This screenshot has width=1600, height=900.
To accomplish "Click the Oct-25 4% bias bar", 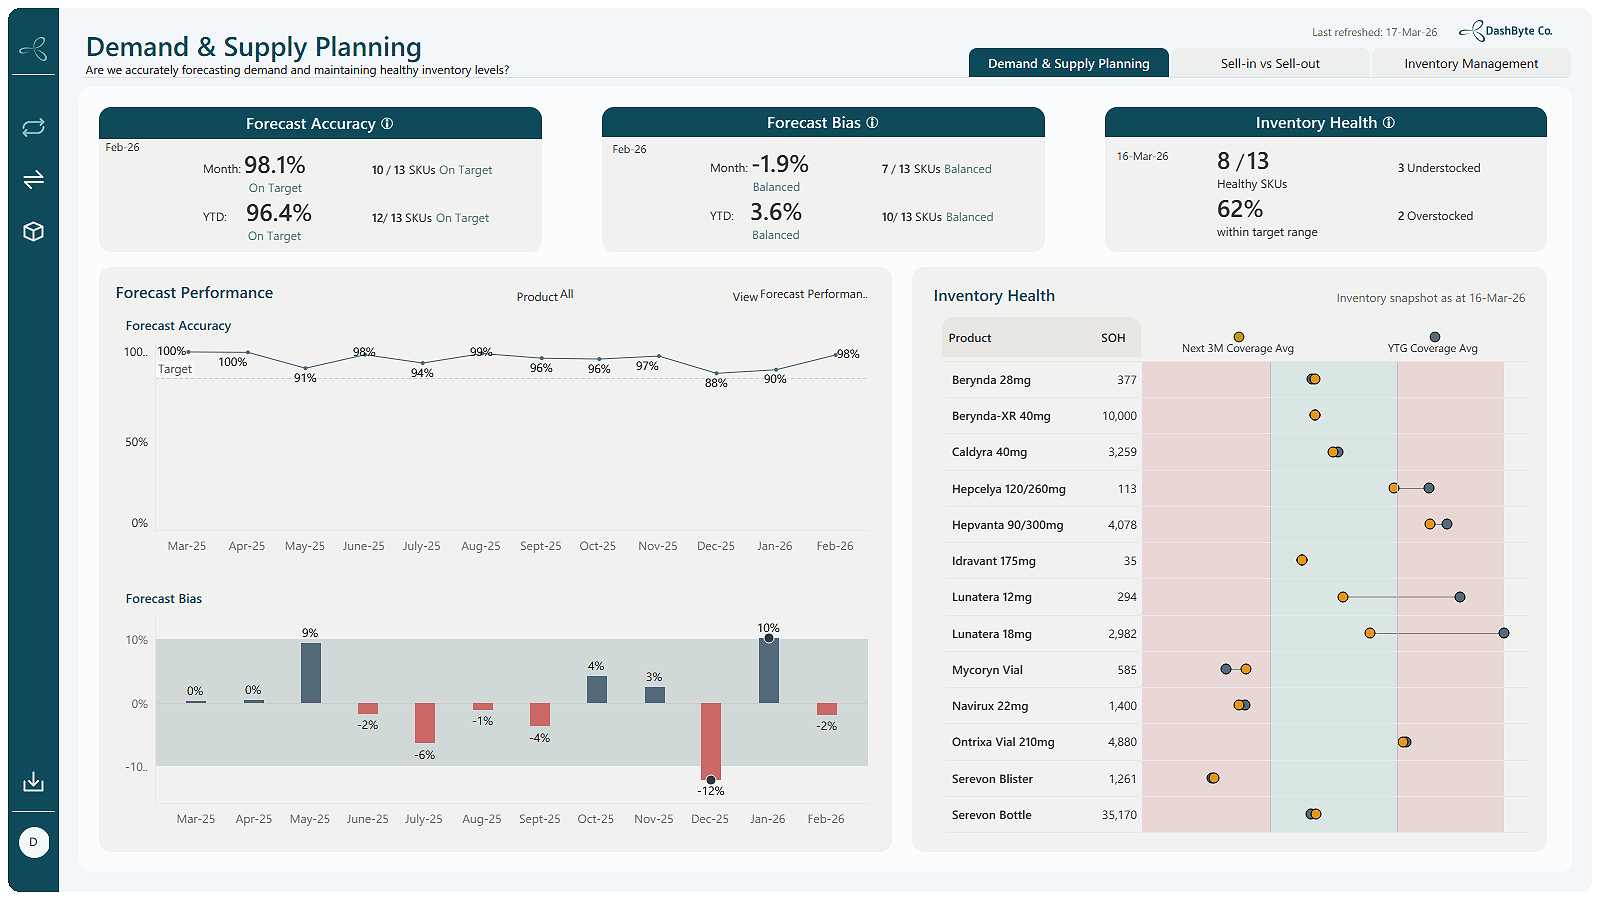I will [x=597, y=689].
